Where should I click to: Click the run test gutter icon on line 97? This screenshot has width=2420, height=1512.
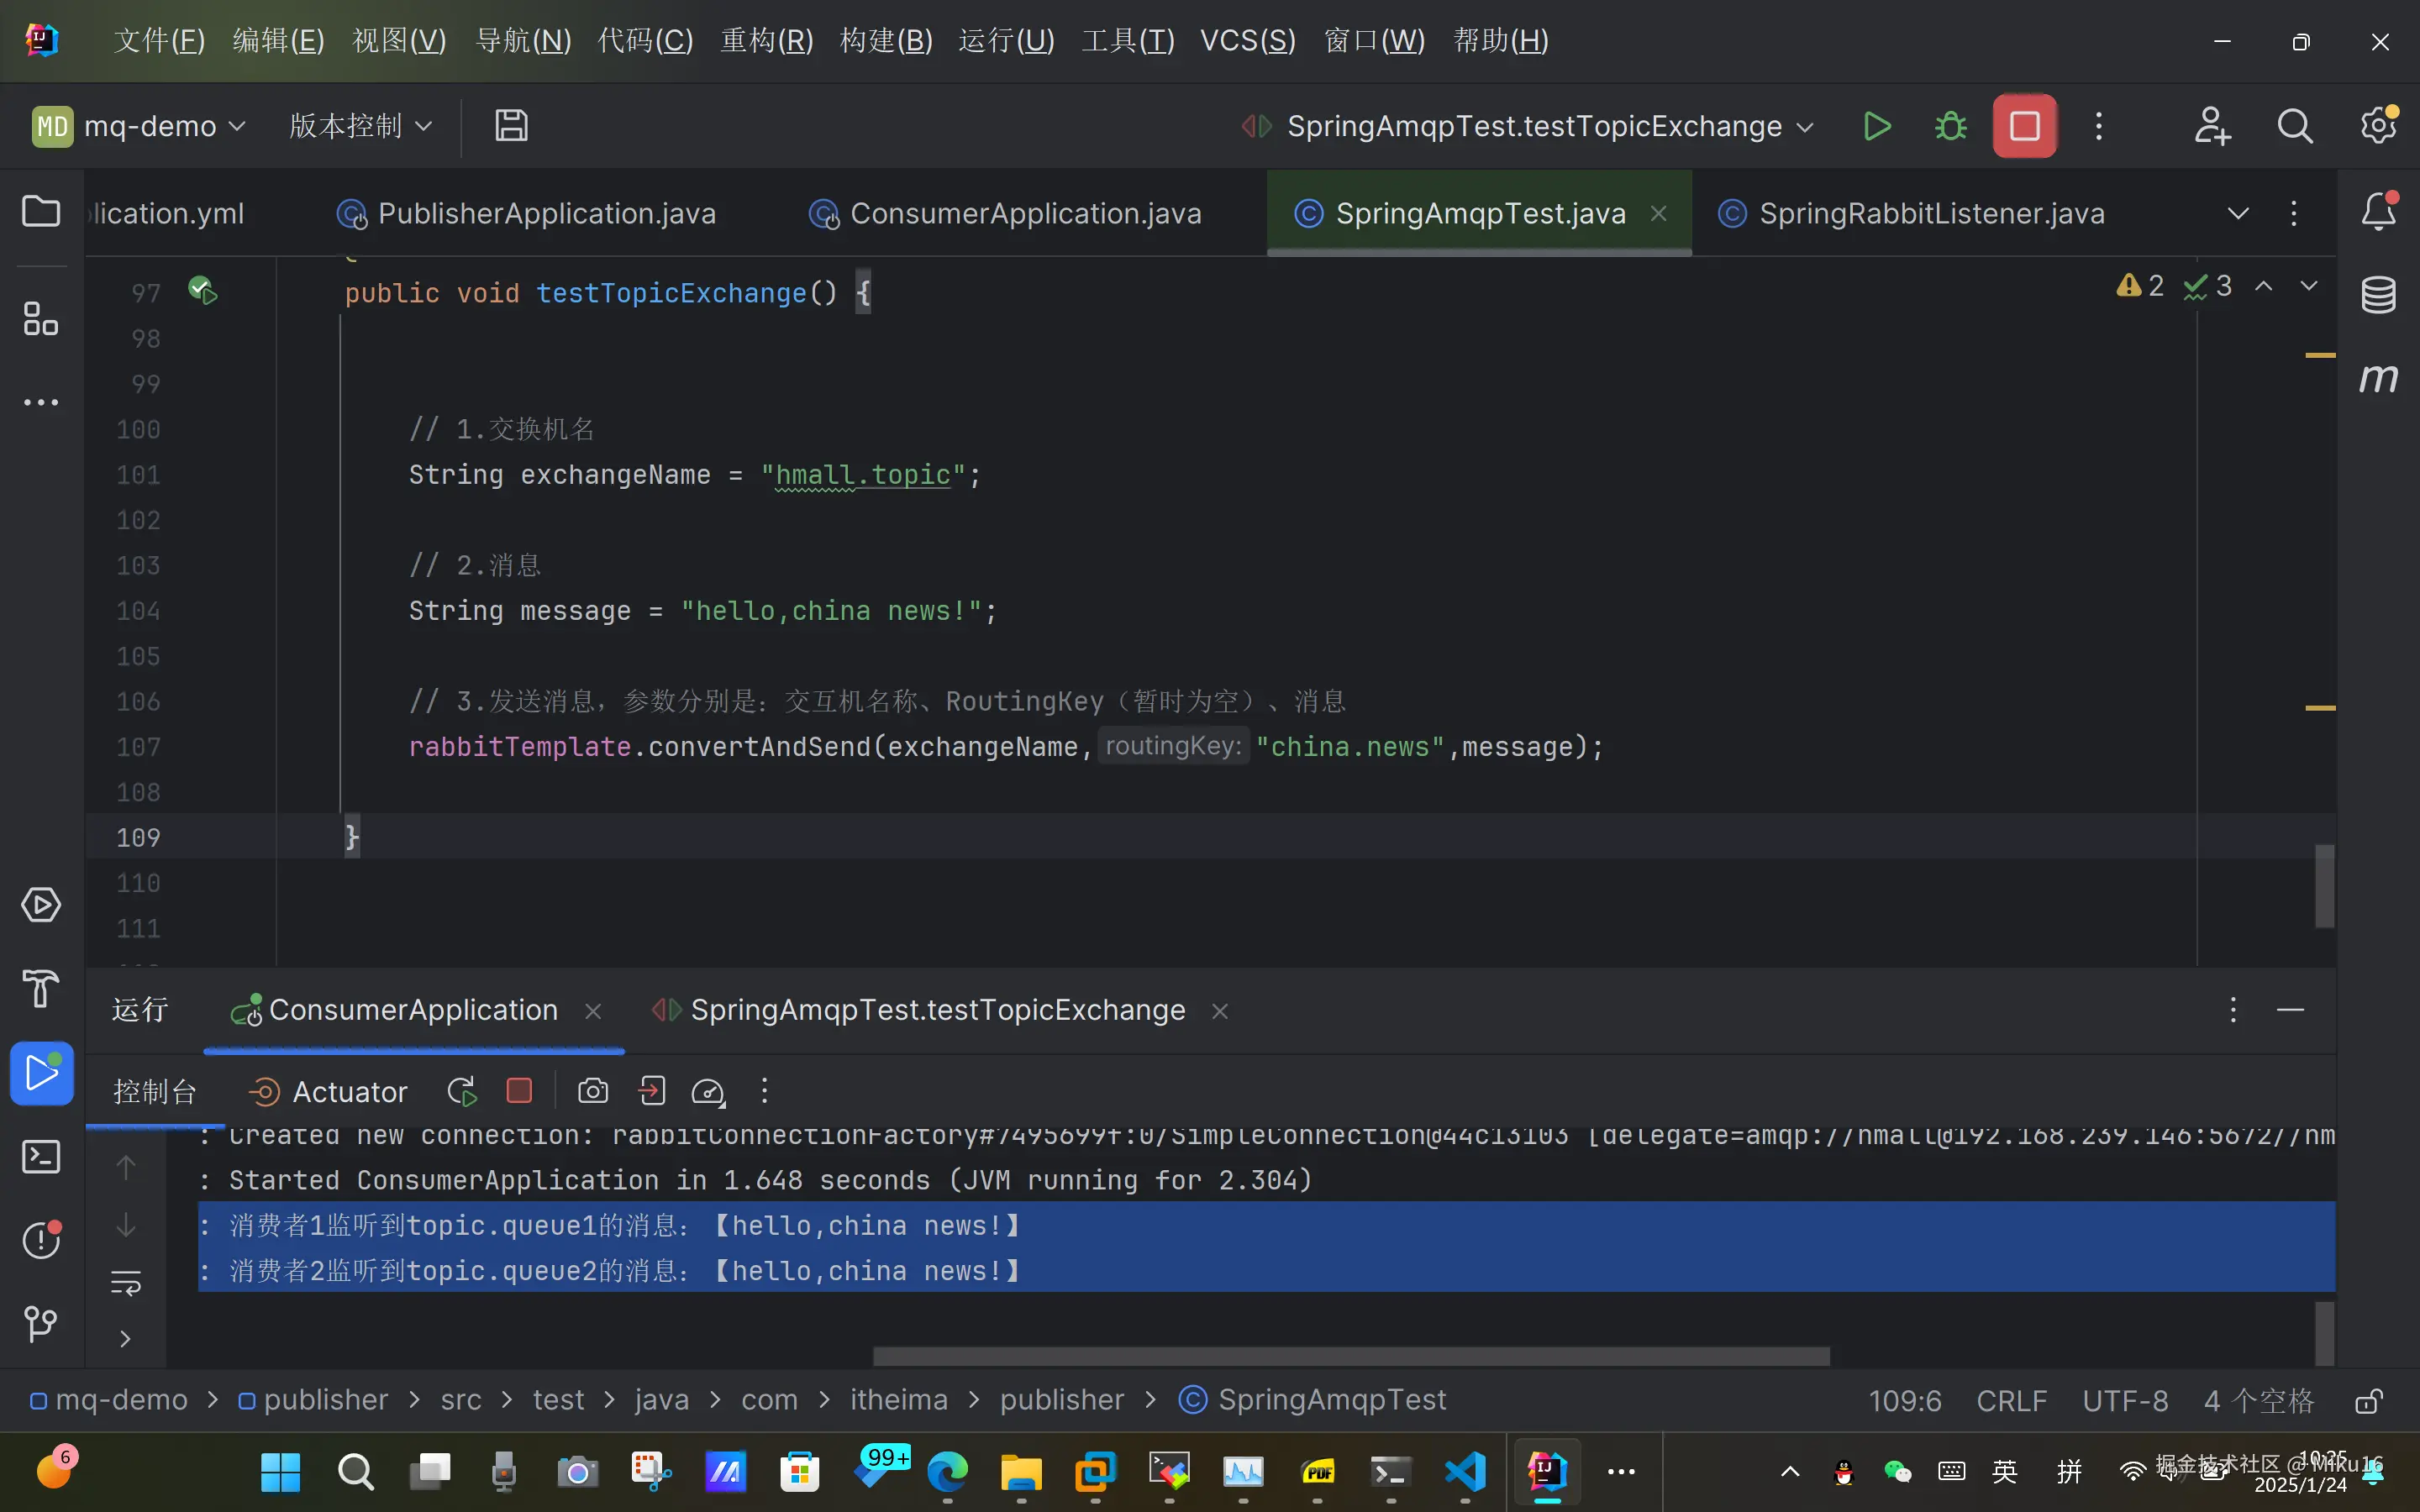pos(203,291)
